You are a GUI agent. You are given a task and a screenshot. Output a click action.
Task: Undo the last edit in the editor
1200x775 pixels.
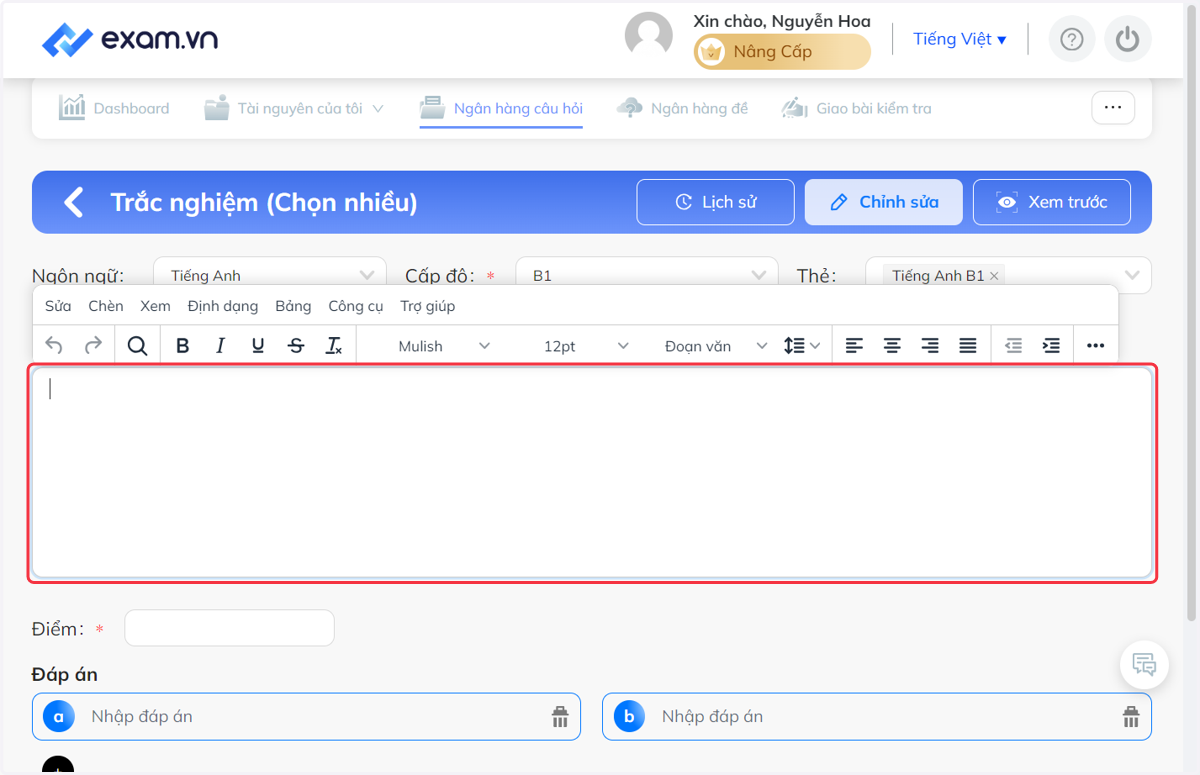coord(54,346)
